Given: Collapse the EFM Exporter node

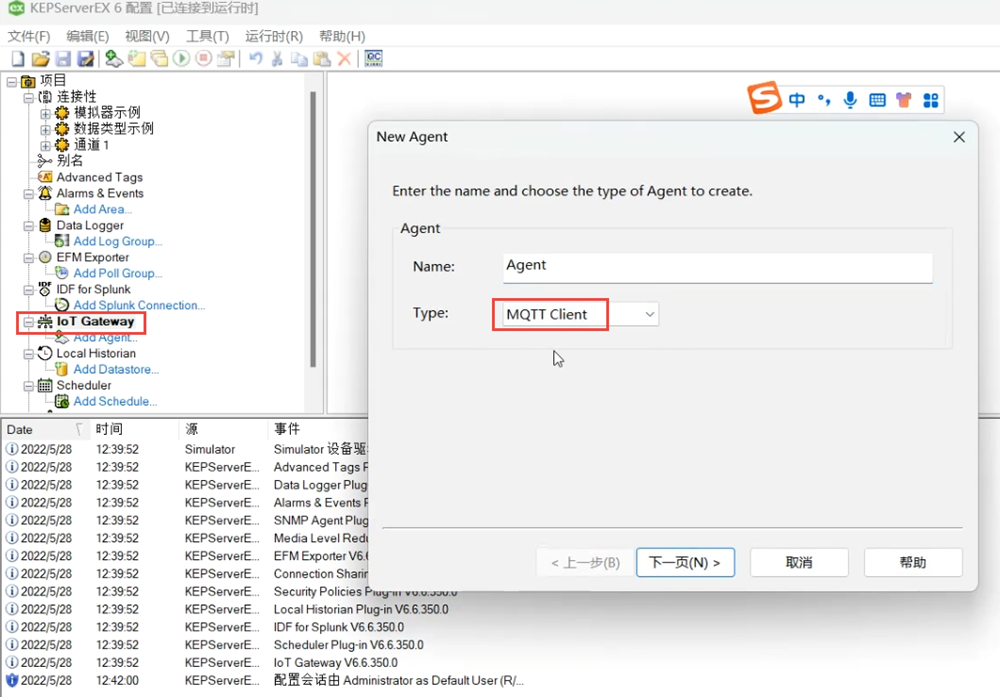Looking at the screenshot, I should [x=29, y=258].
